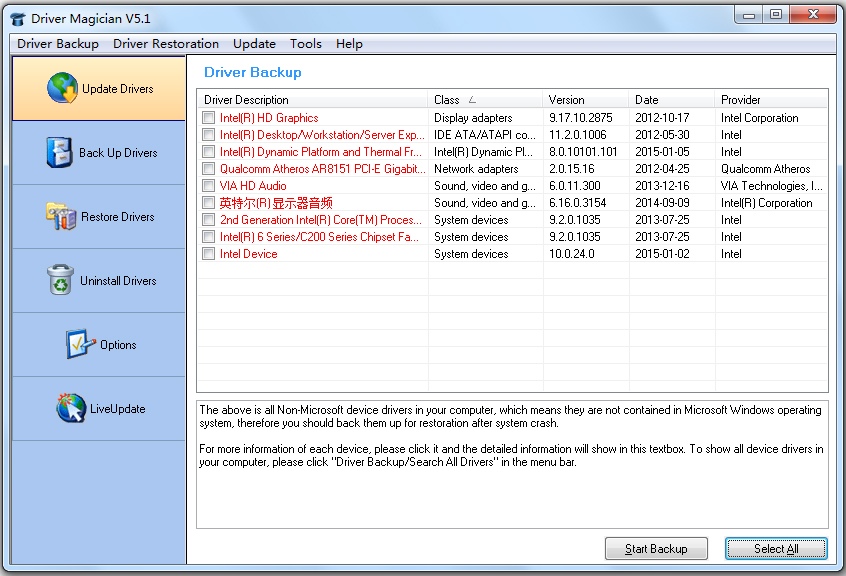Click the VIA Technologies provider cell

(772, 186)
